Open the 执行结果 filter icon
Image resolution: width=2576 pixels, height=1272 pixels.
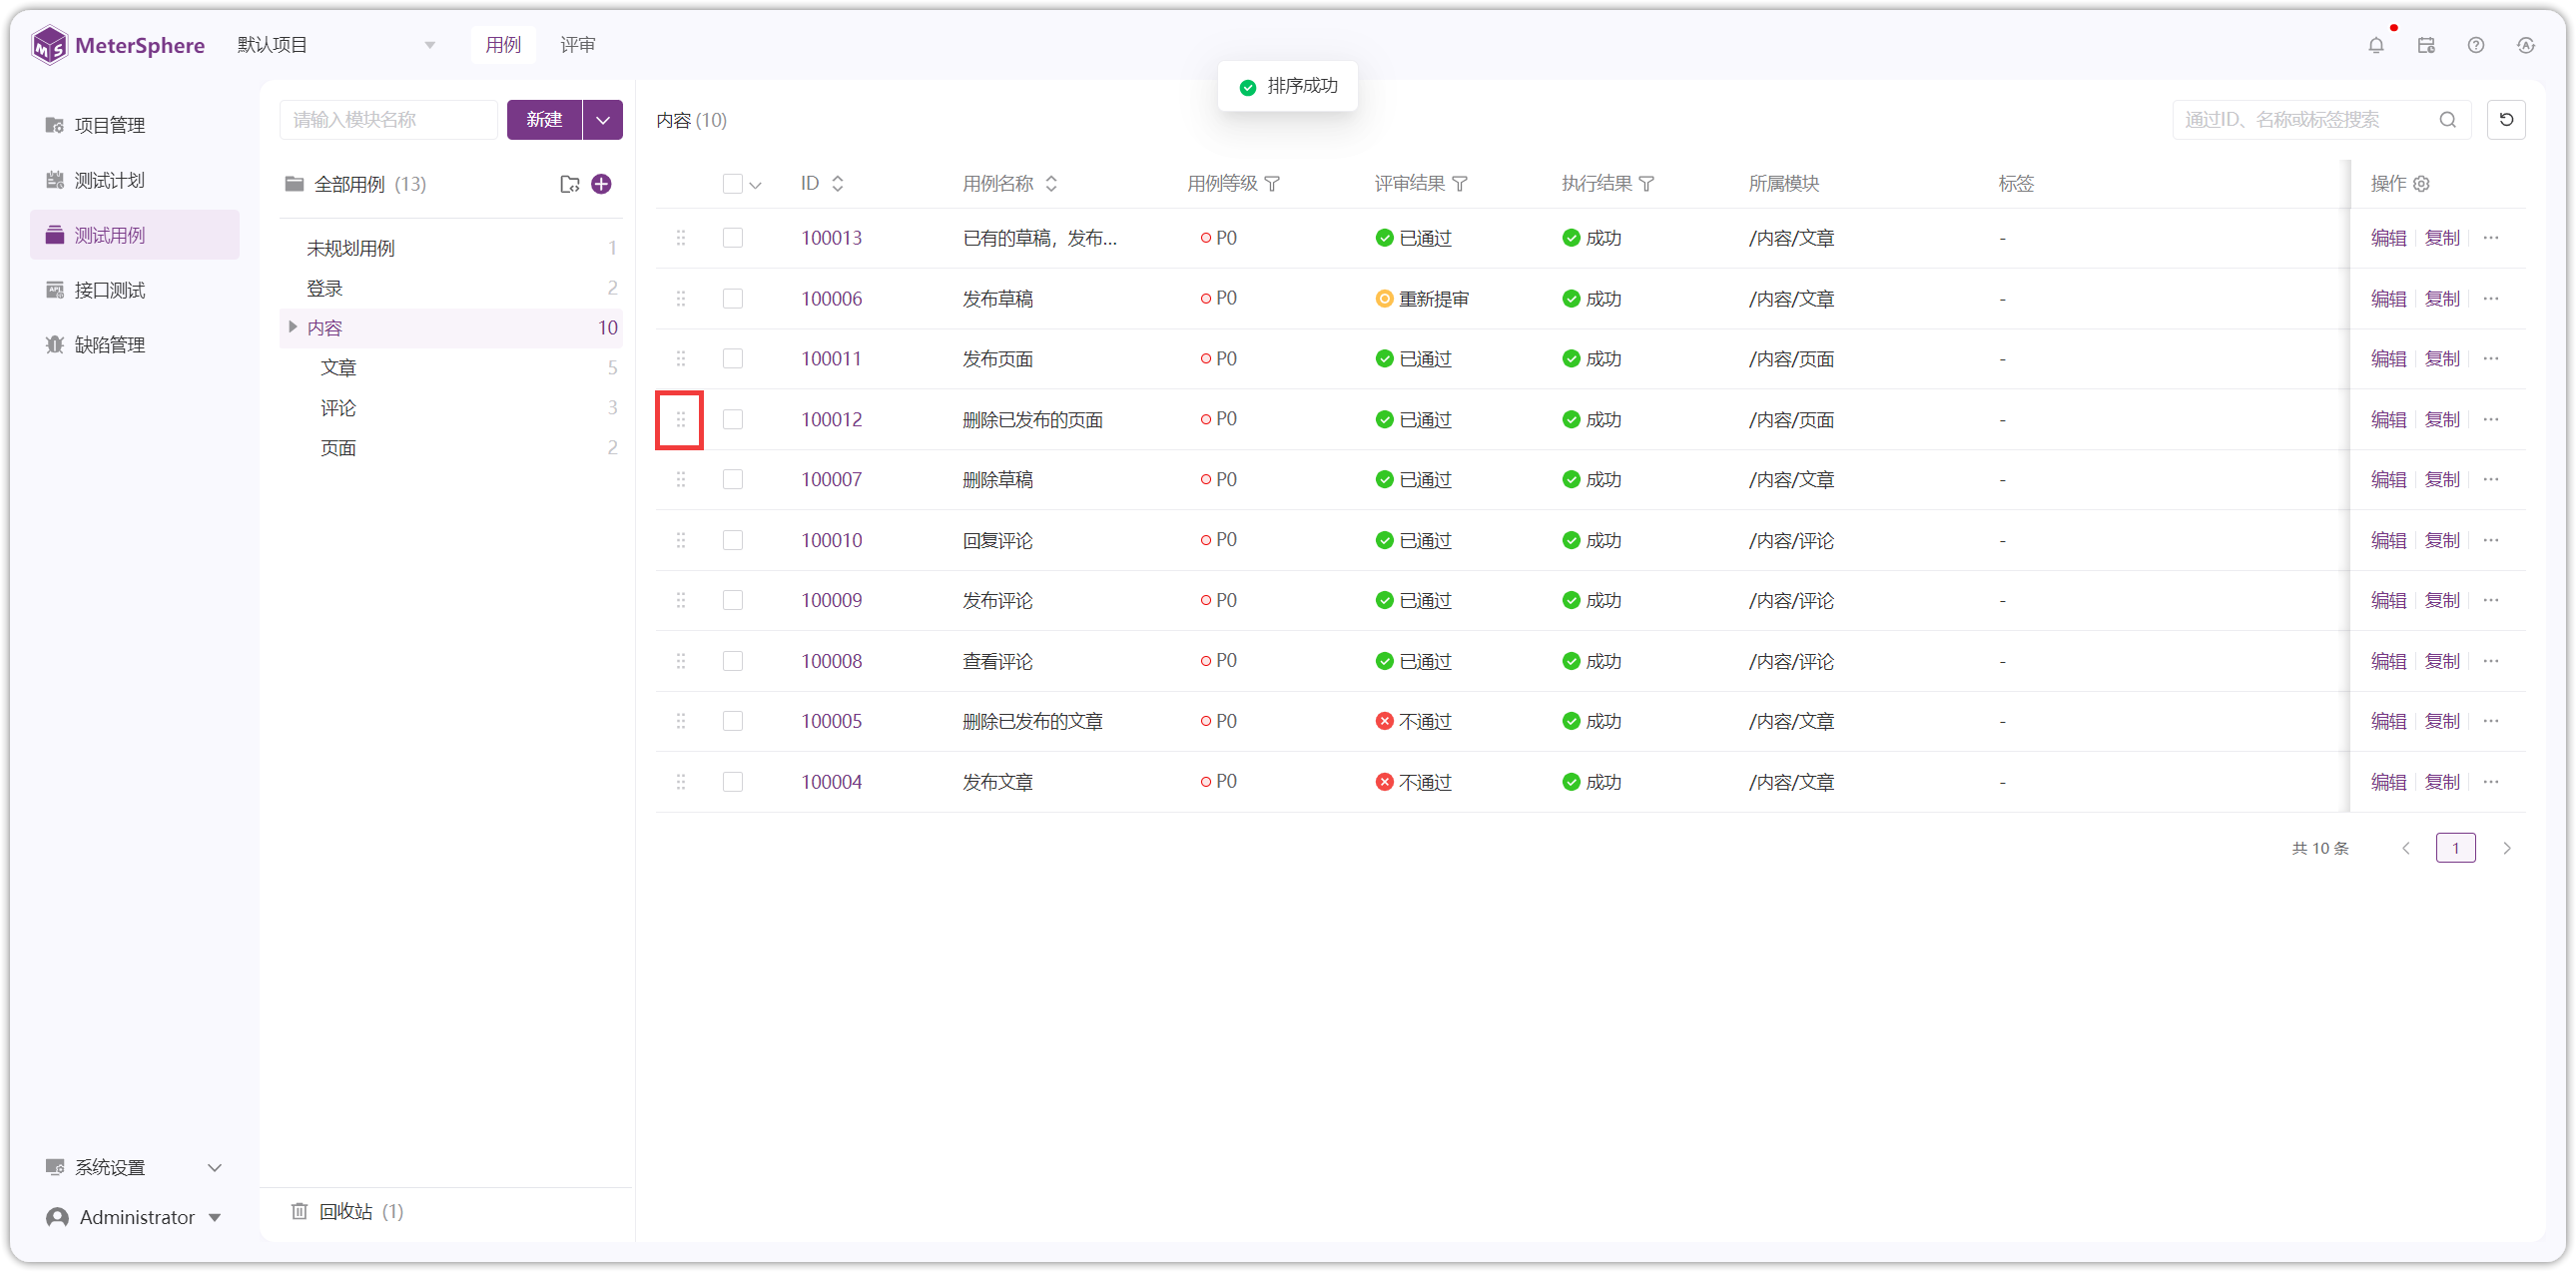point(1647,184)
